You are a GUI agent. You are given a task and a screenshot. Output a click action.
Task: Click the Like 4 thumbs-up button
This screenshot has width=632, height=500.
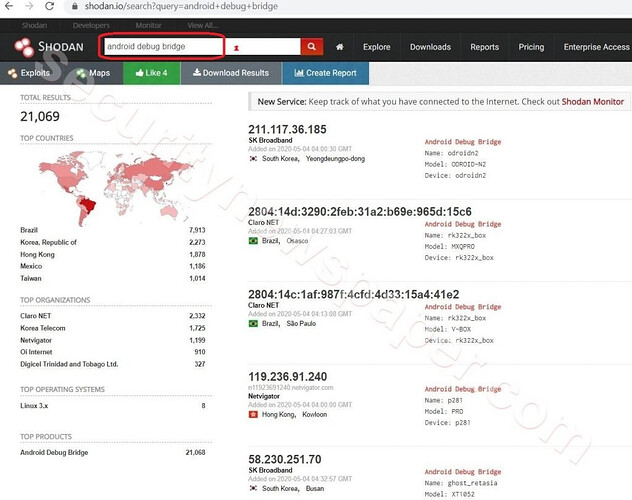coord(151,73)
